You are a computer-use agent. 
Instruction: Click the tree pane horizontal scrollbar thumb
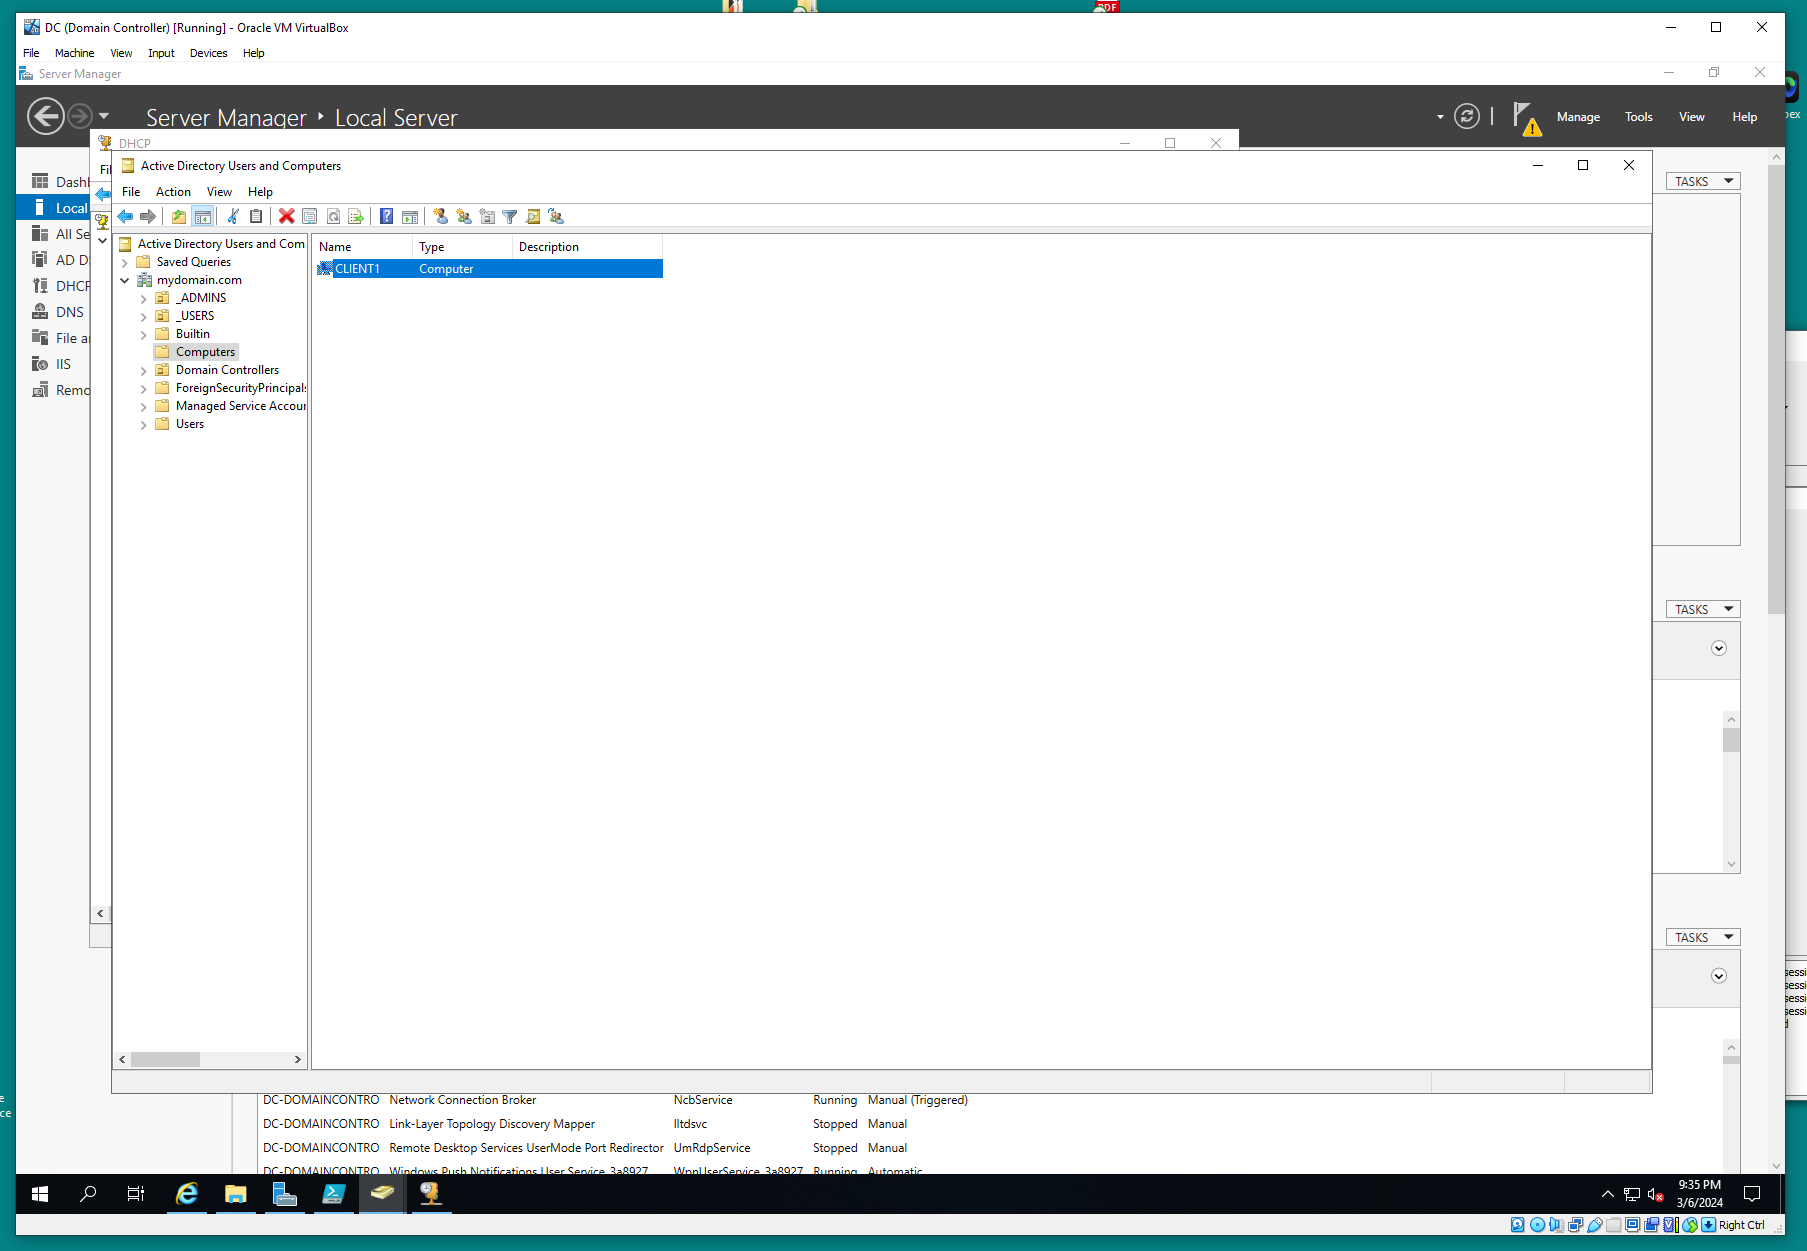[165, 1059]
